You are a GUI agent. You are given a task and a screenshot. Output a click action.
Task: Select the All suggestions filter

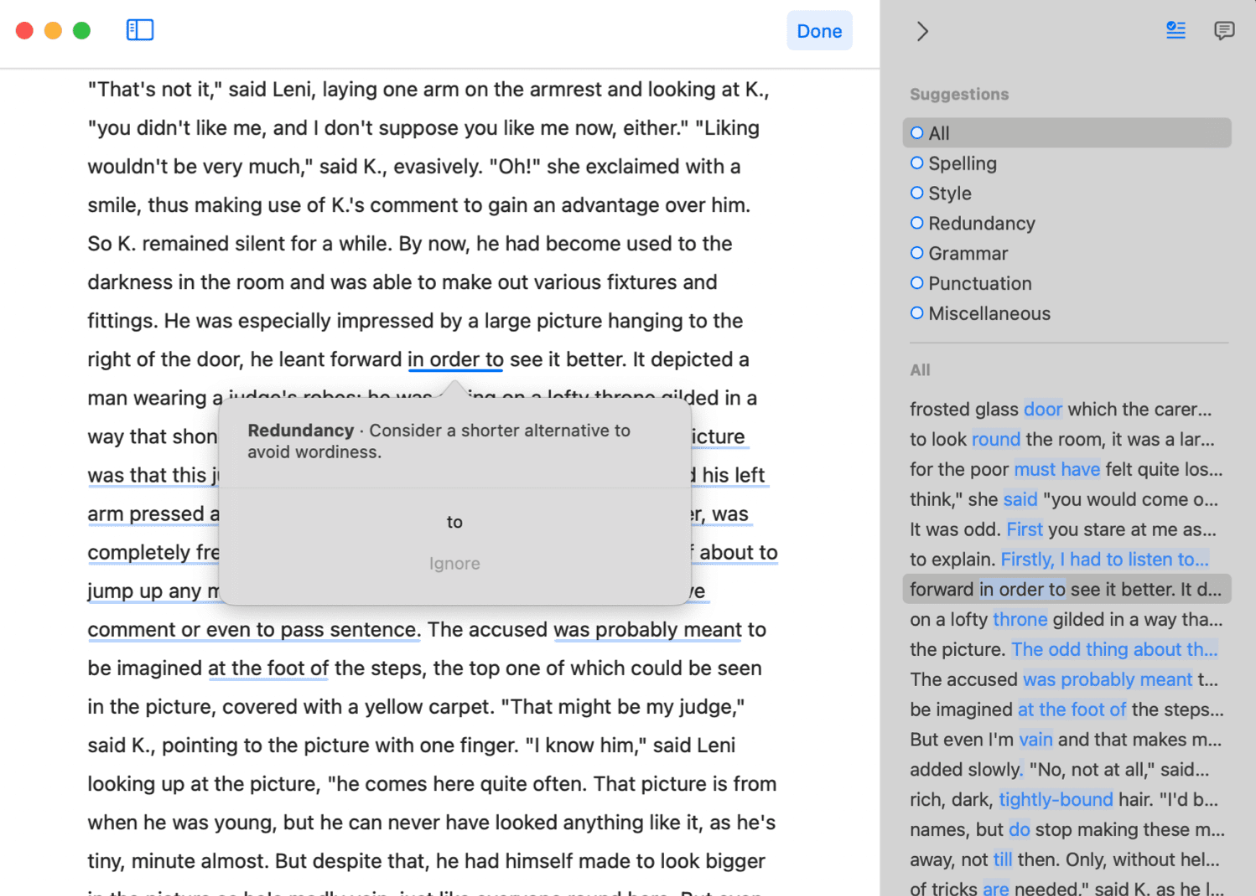pyautogui.click(x=1067, y=133)
